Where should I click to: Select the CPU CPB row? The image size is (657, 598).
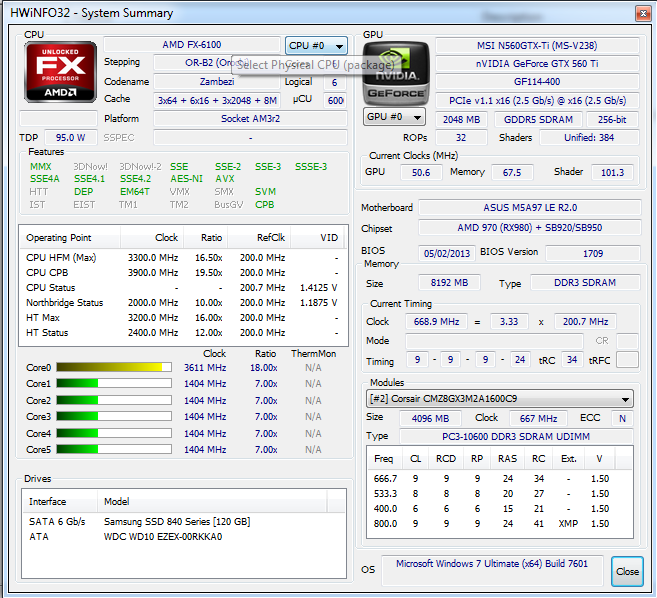click(182, 272)
